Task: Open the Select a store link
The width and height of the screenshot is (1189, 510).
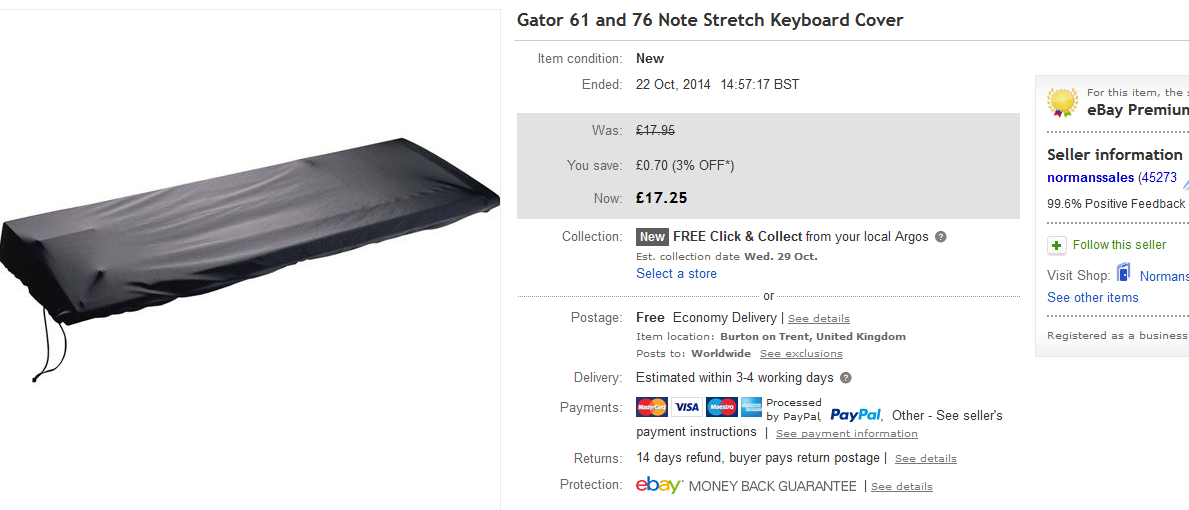Action: pyautogui.click(x=676, y=273)
